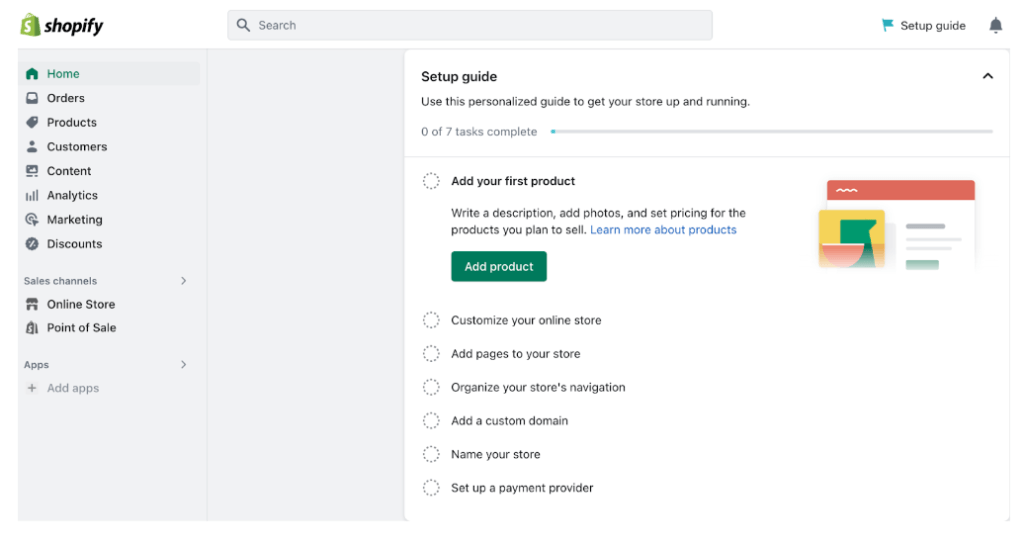The image size is (1024, 545).
Task: Toggle circle for Set up a payment provider
Action: click(x=431, y=488)
